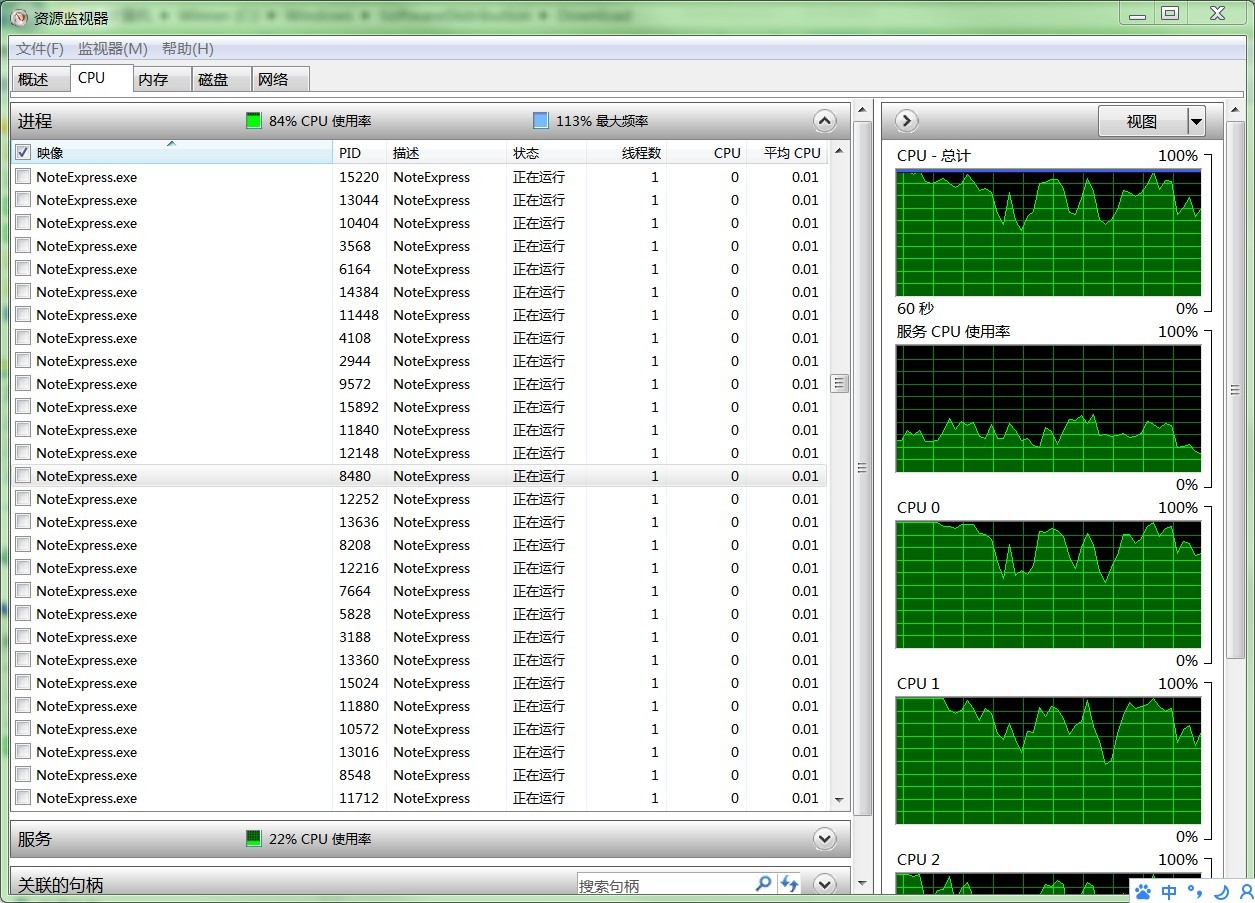
Task: Check the NoteExpress.exe row with PID 10404
Action: tap(23, 222)
